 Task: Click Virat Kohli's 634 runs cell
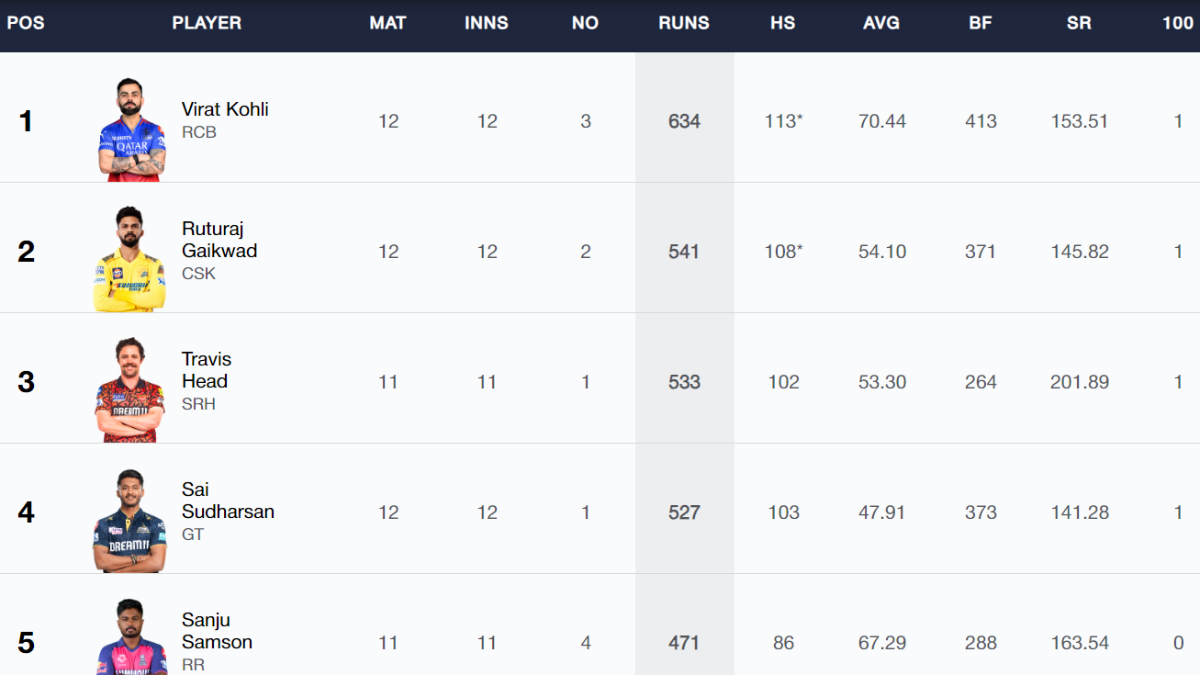(684, 121)
